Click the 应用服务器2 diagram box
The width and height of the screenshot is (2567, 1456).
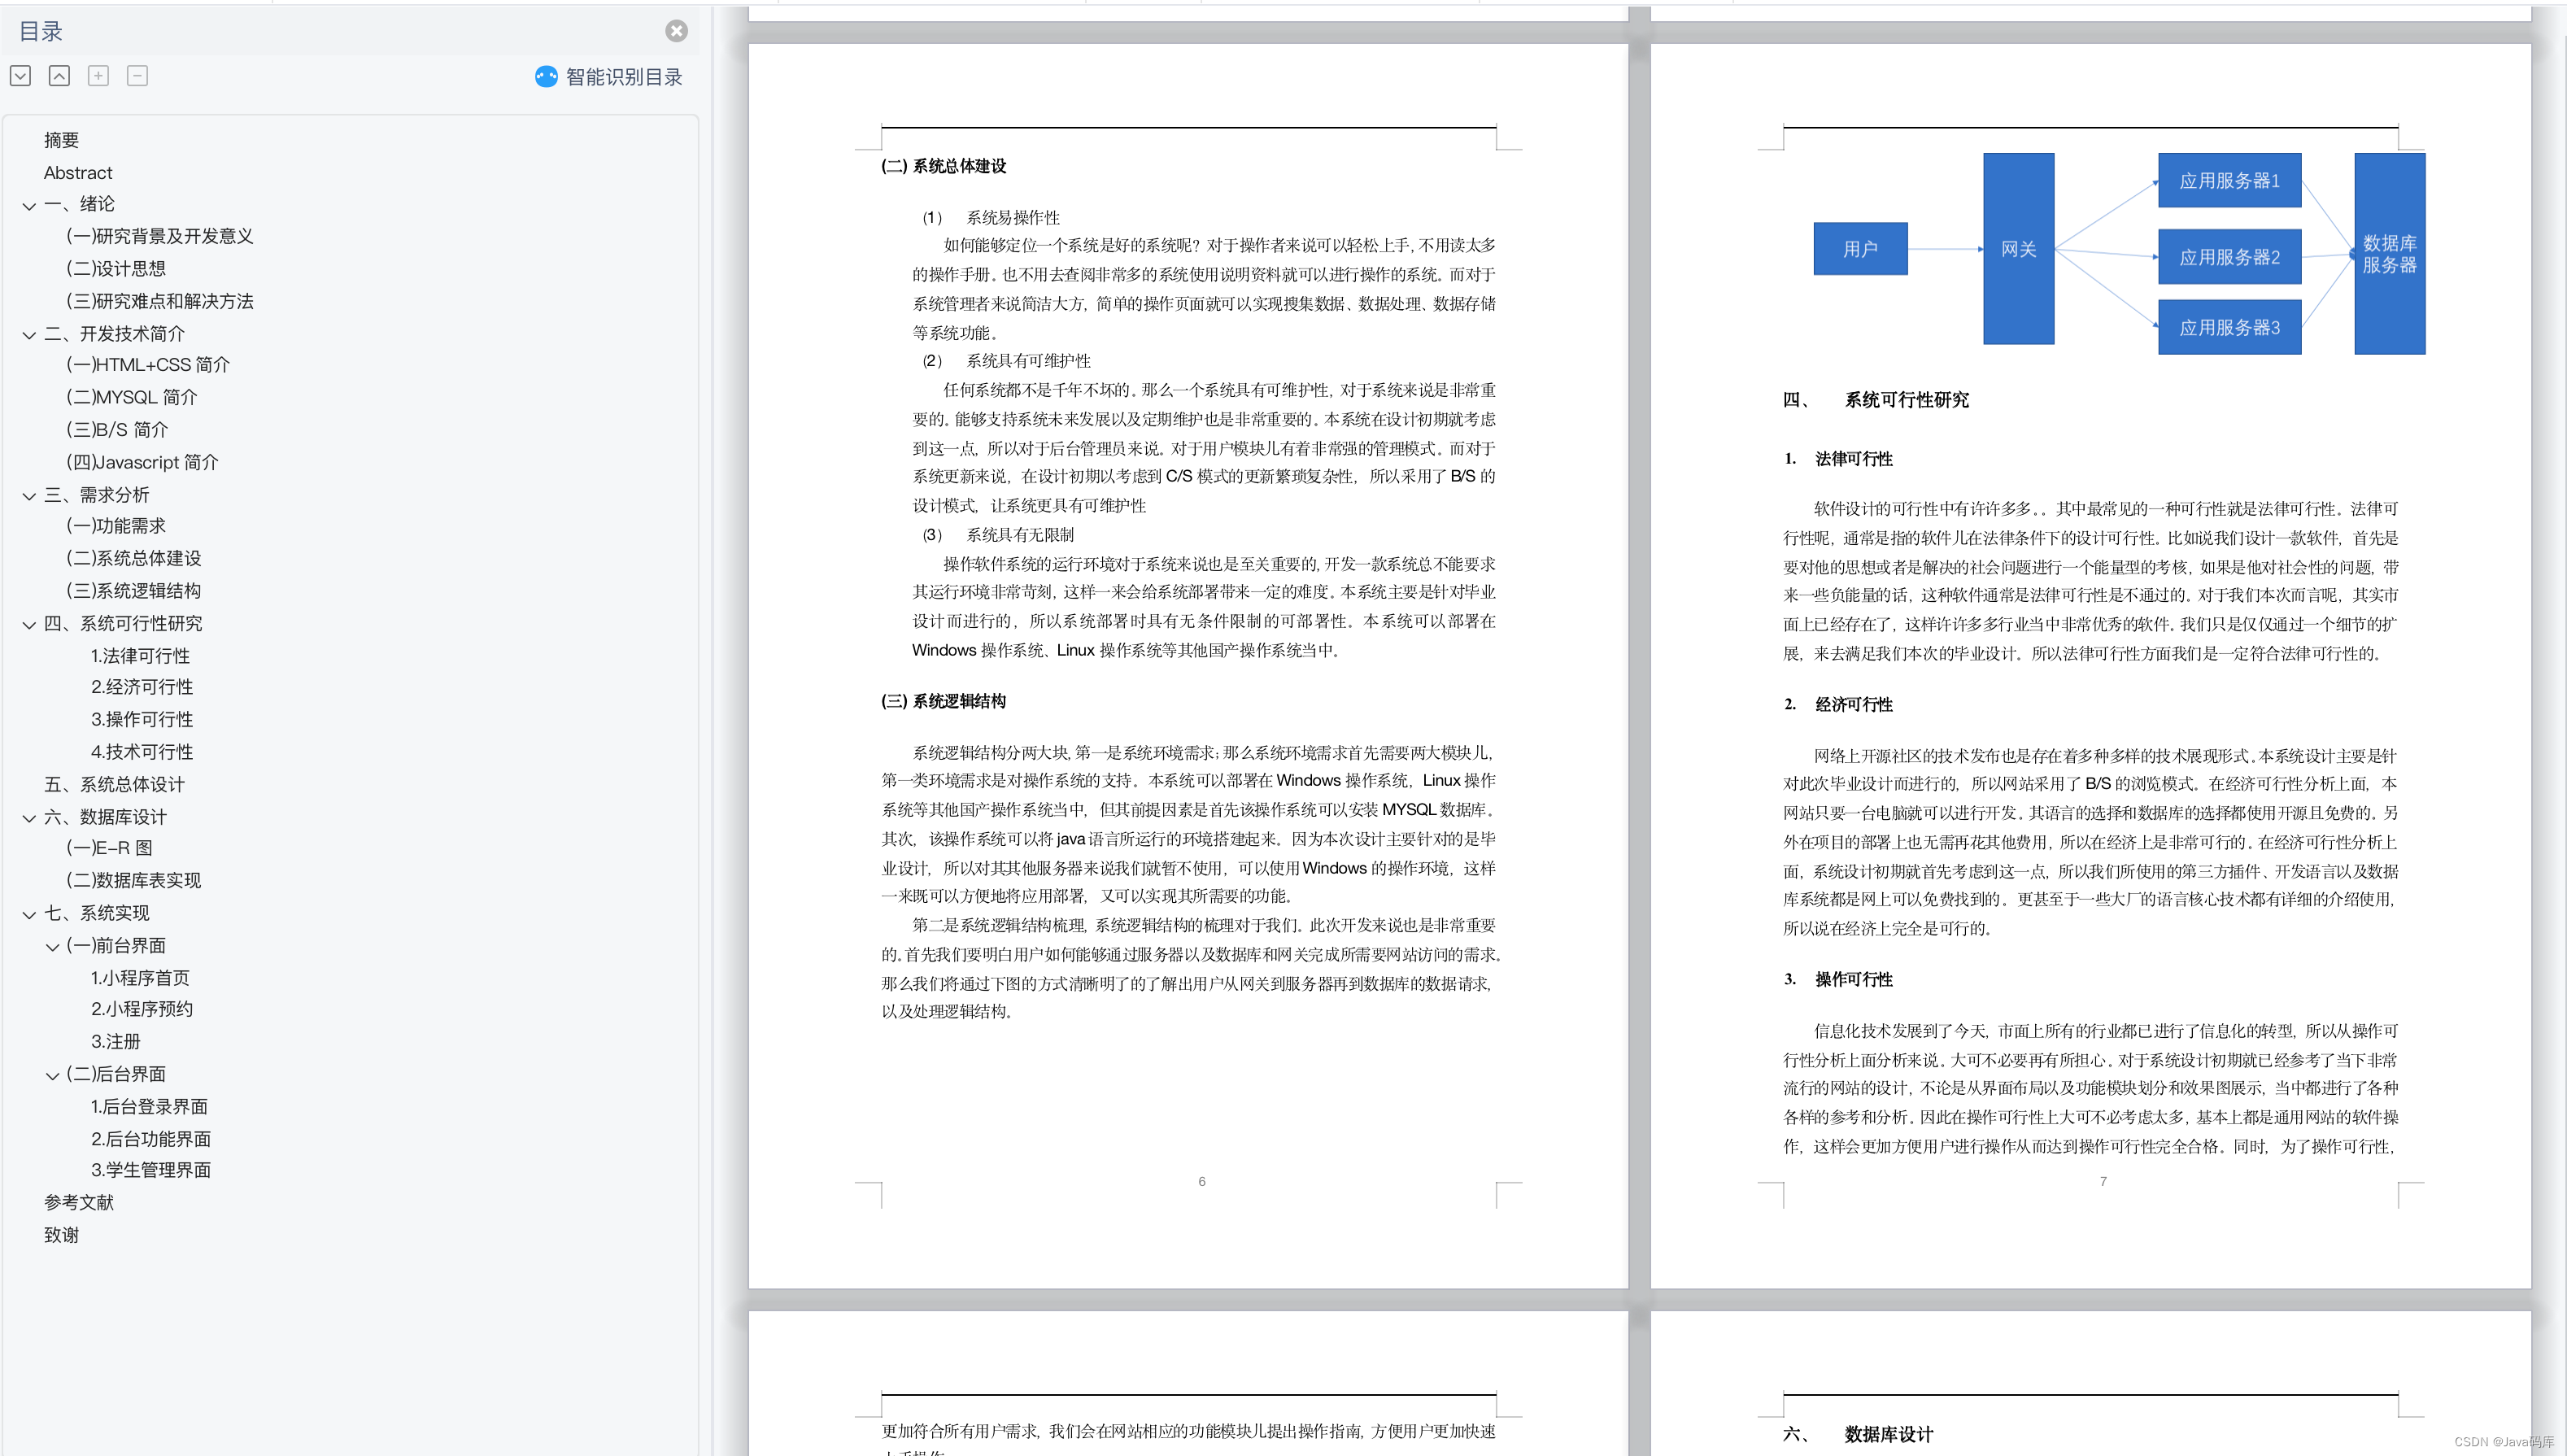click(x=2229, y=257)
